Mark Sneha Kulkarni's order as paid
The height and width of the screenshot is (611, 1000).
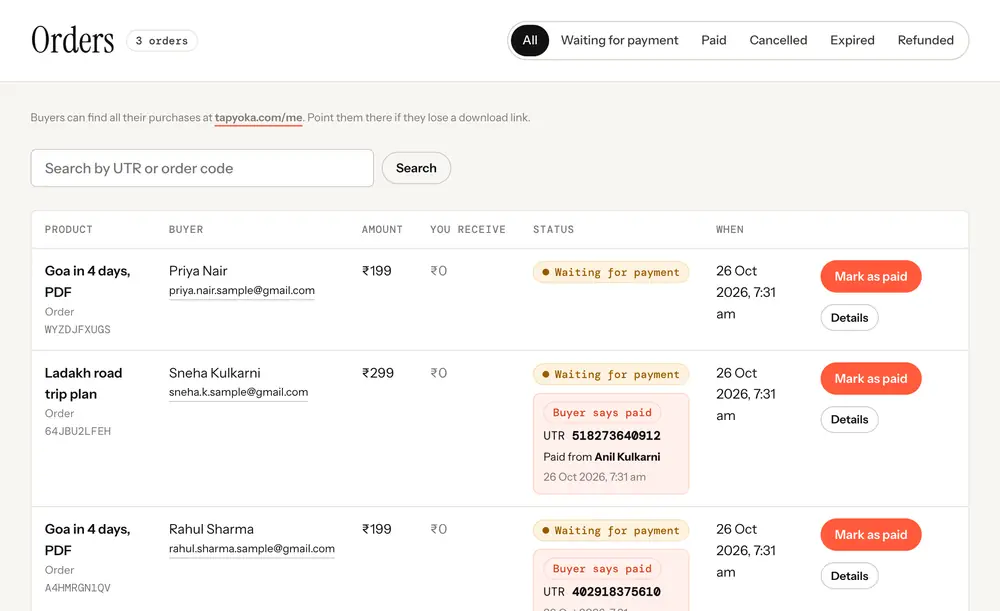[871, 378]
